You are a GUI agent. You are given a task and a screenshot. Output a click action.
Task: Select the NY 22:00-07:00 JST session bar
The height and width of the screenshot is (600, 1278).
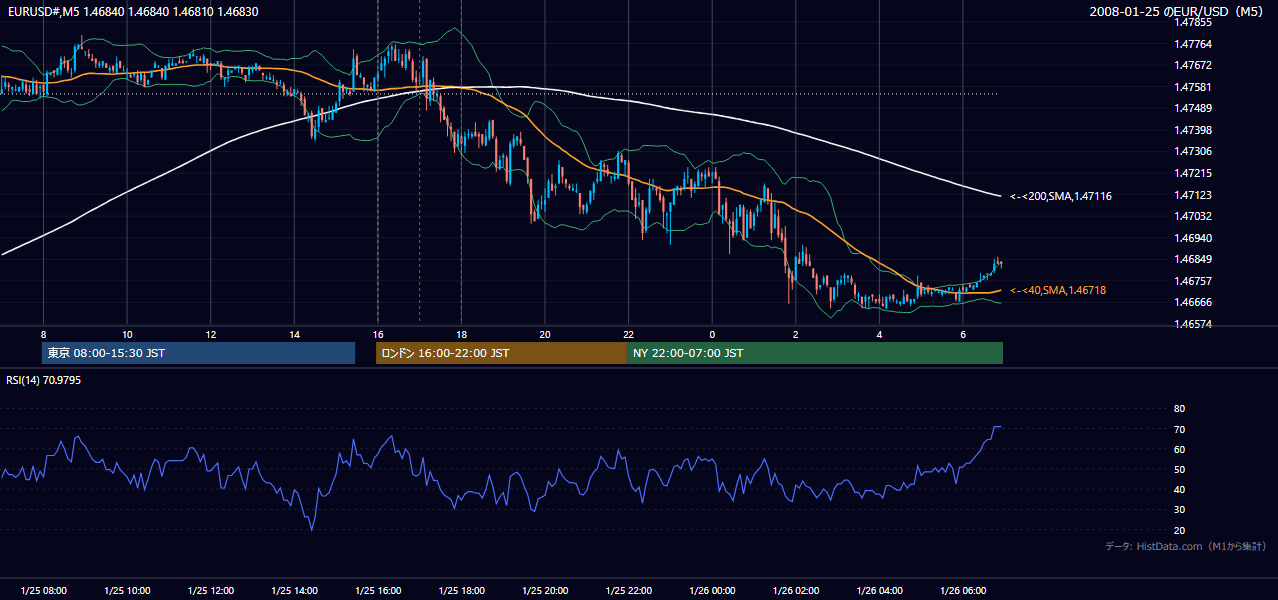click(x=815, y=353)
